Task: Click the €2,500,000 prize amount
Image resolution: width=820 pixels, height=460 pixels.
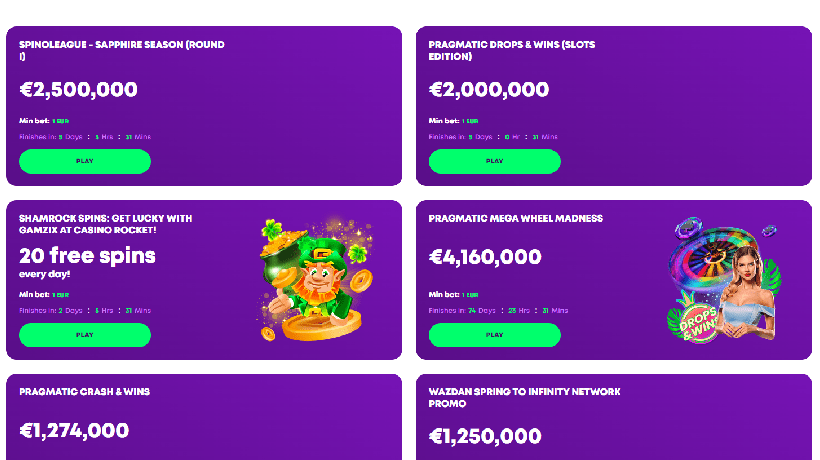Action: coord(79,89)
